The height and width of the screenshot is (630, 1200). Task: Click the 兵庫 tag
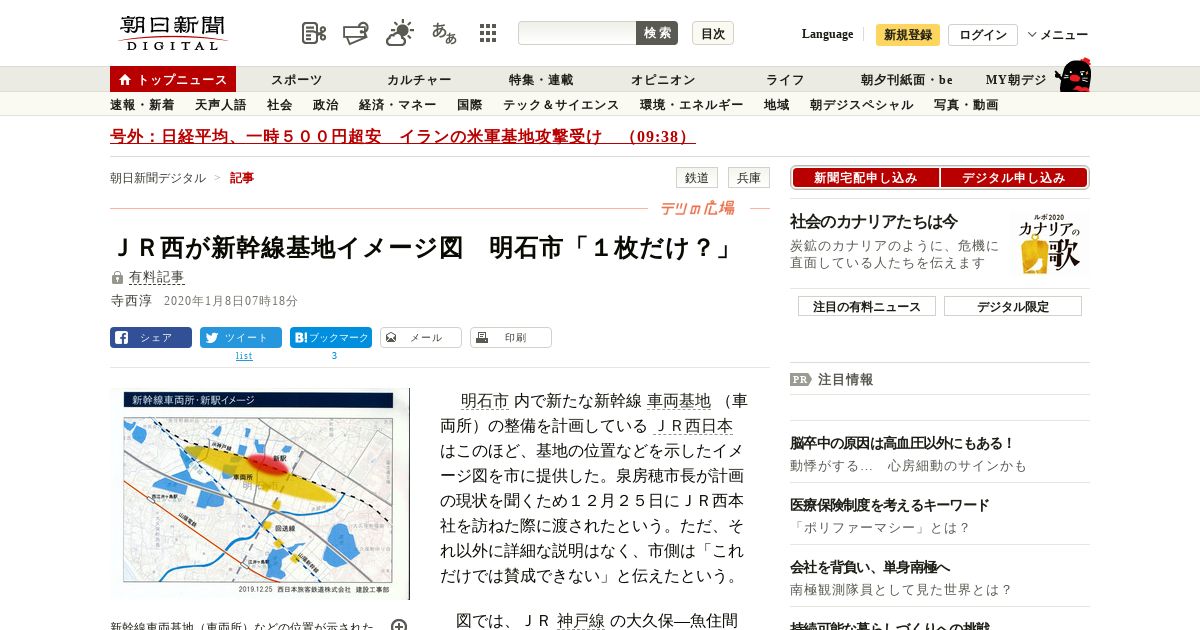point(749,178)
